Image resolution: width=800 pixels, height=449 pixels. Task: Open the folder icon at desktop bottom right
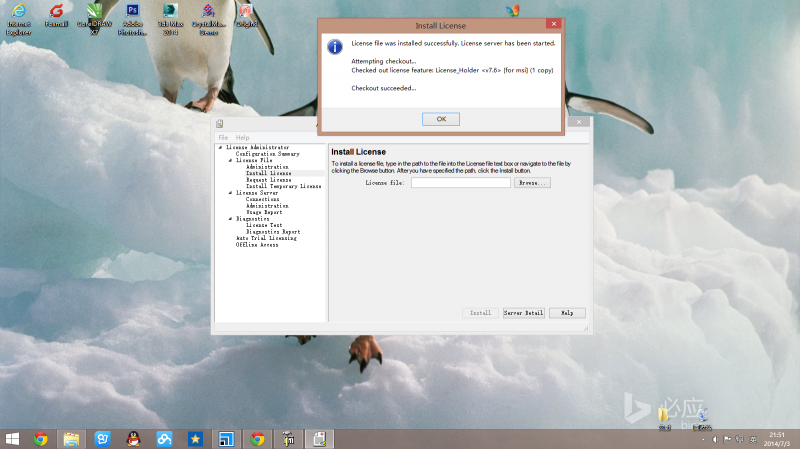(664, 418)
